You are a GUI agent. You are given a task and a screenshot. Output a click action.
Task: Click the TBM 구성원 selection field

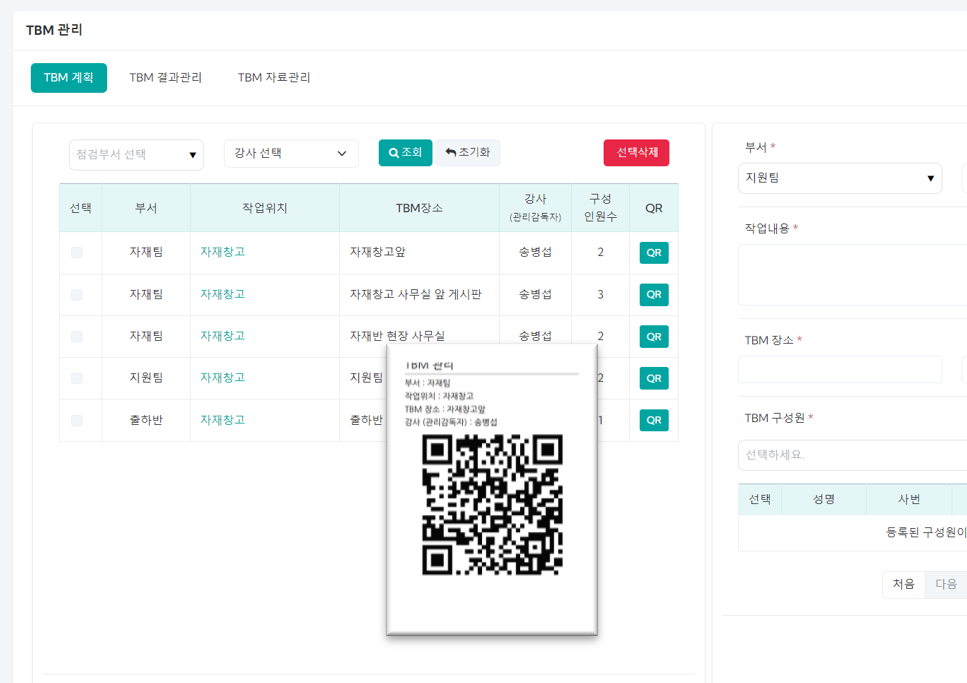(852, 455)
